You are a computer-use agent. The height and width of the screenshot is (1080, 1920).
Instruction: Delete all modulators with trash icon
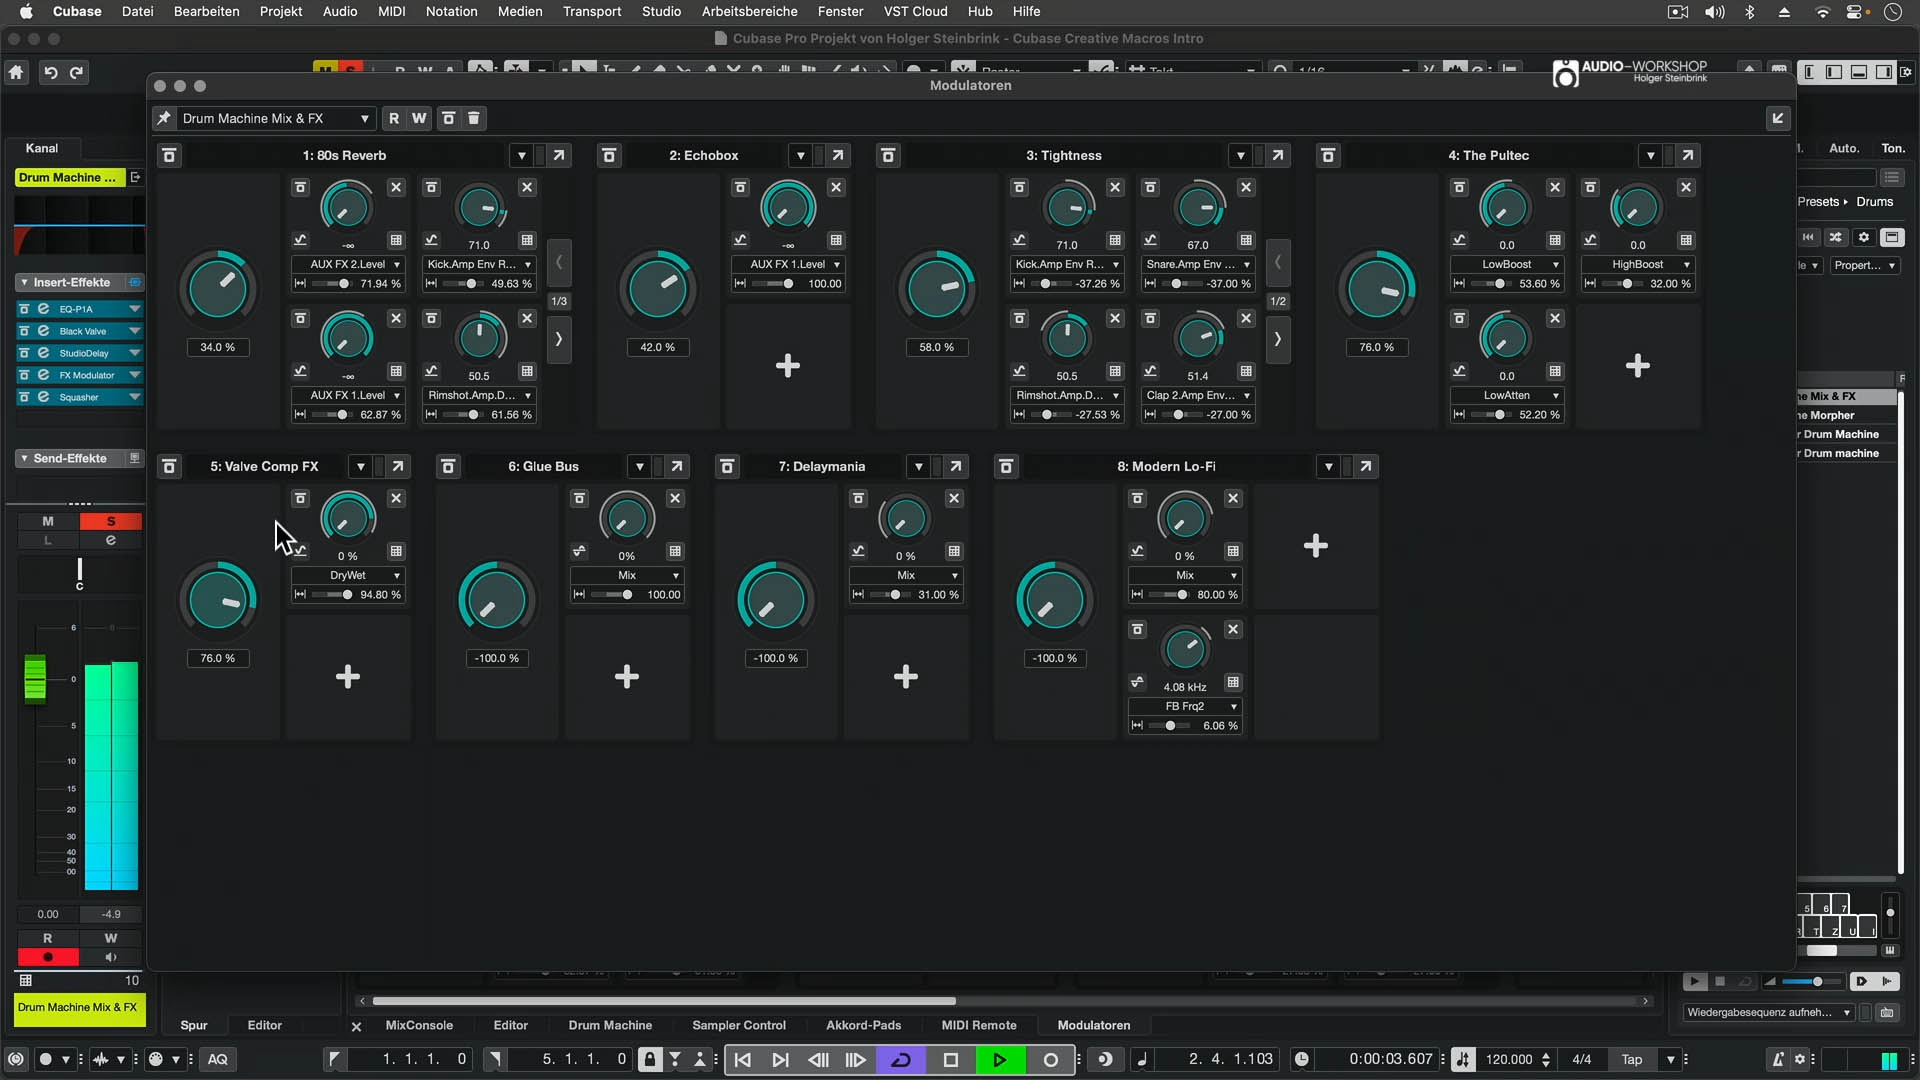click(474, 118)
